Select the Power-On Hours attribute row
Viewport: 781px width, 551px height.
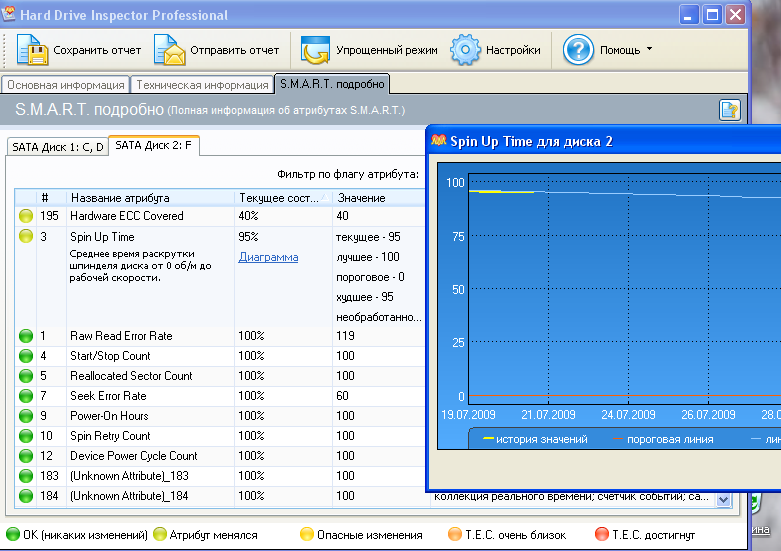click(109, 416)
